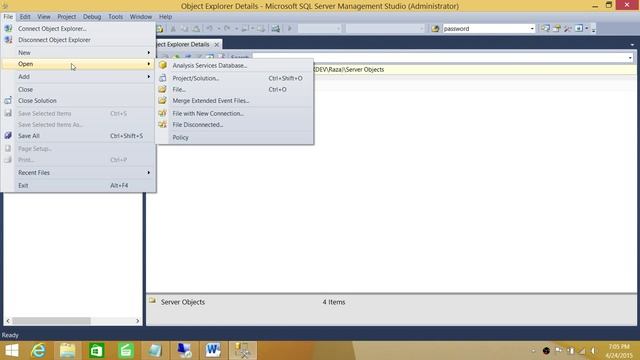The width and height of the screenshot is (640, 360).
Task: Click the '4 Items' count text
Action: click(334, 302)
